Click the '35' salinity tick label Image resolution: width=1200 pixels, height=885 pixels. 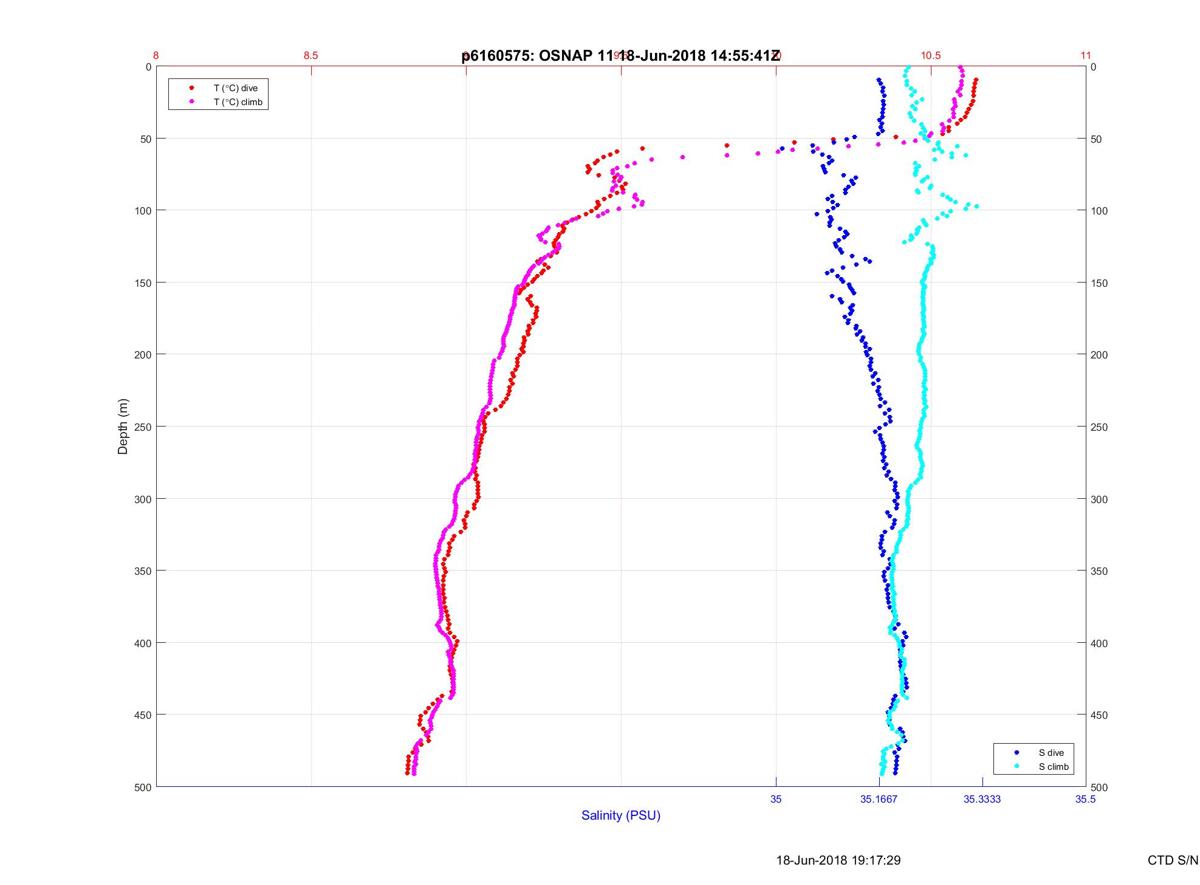pos(776,799)
